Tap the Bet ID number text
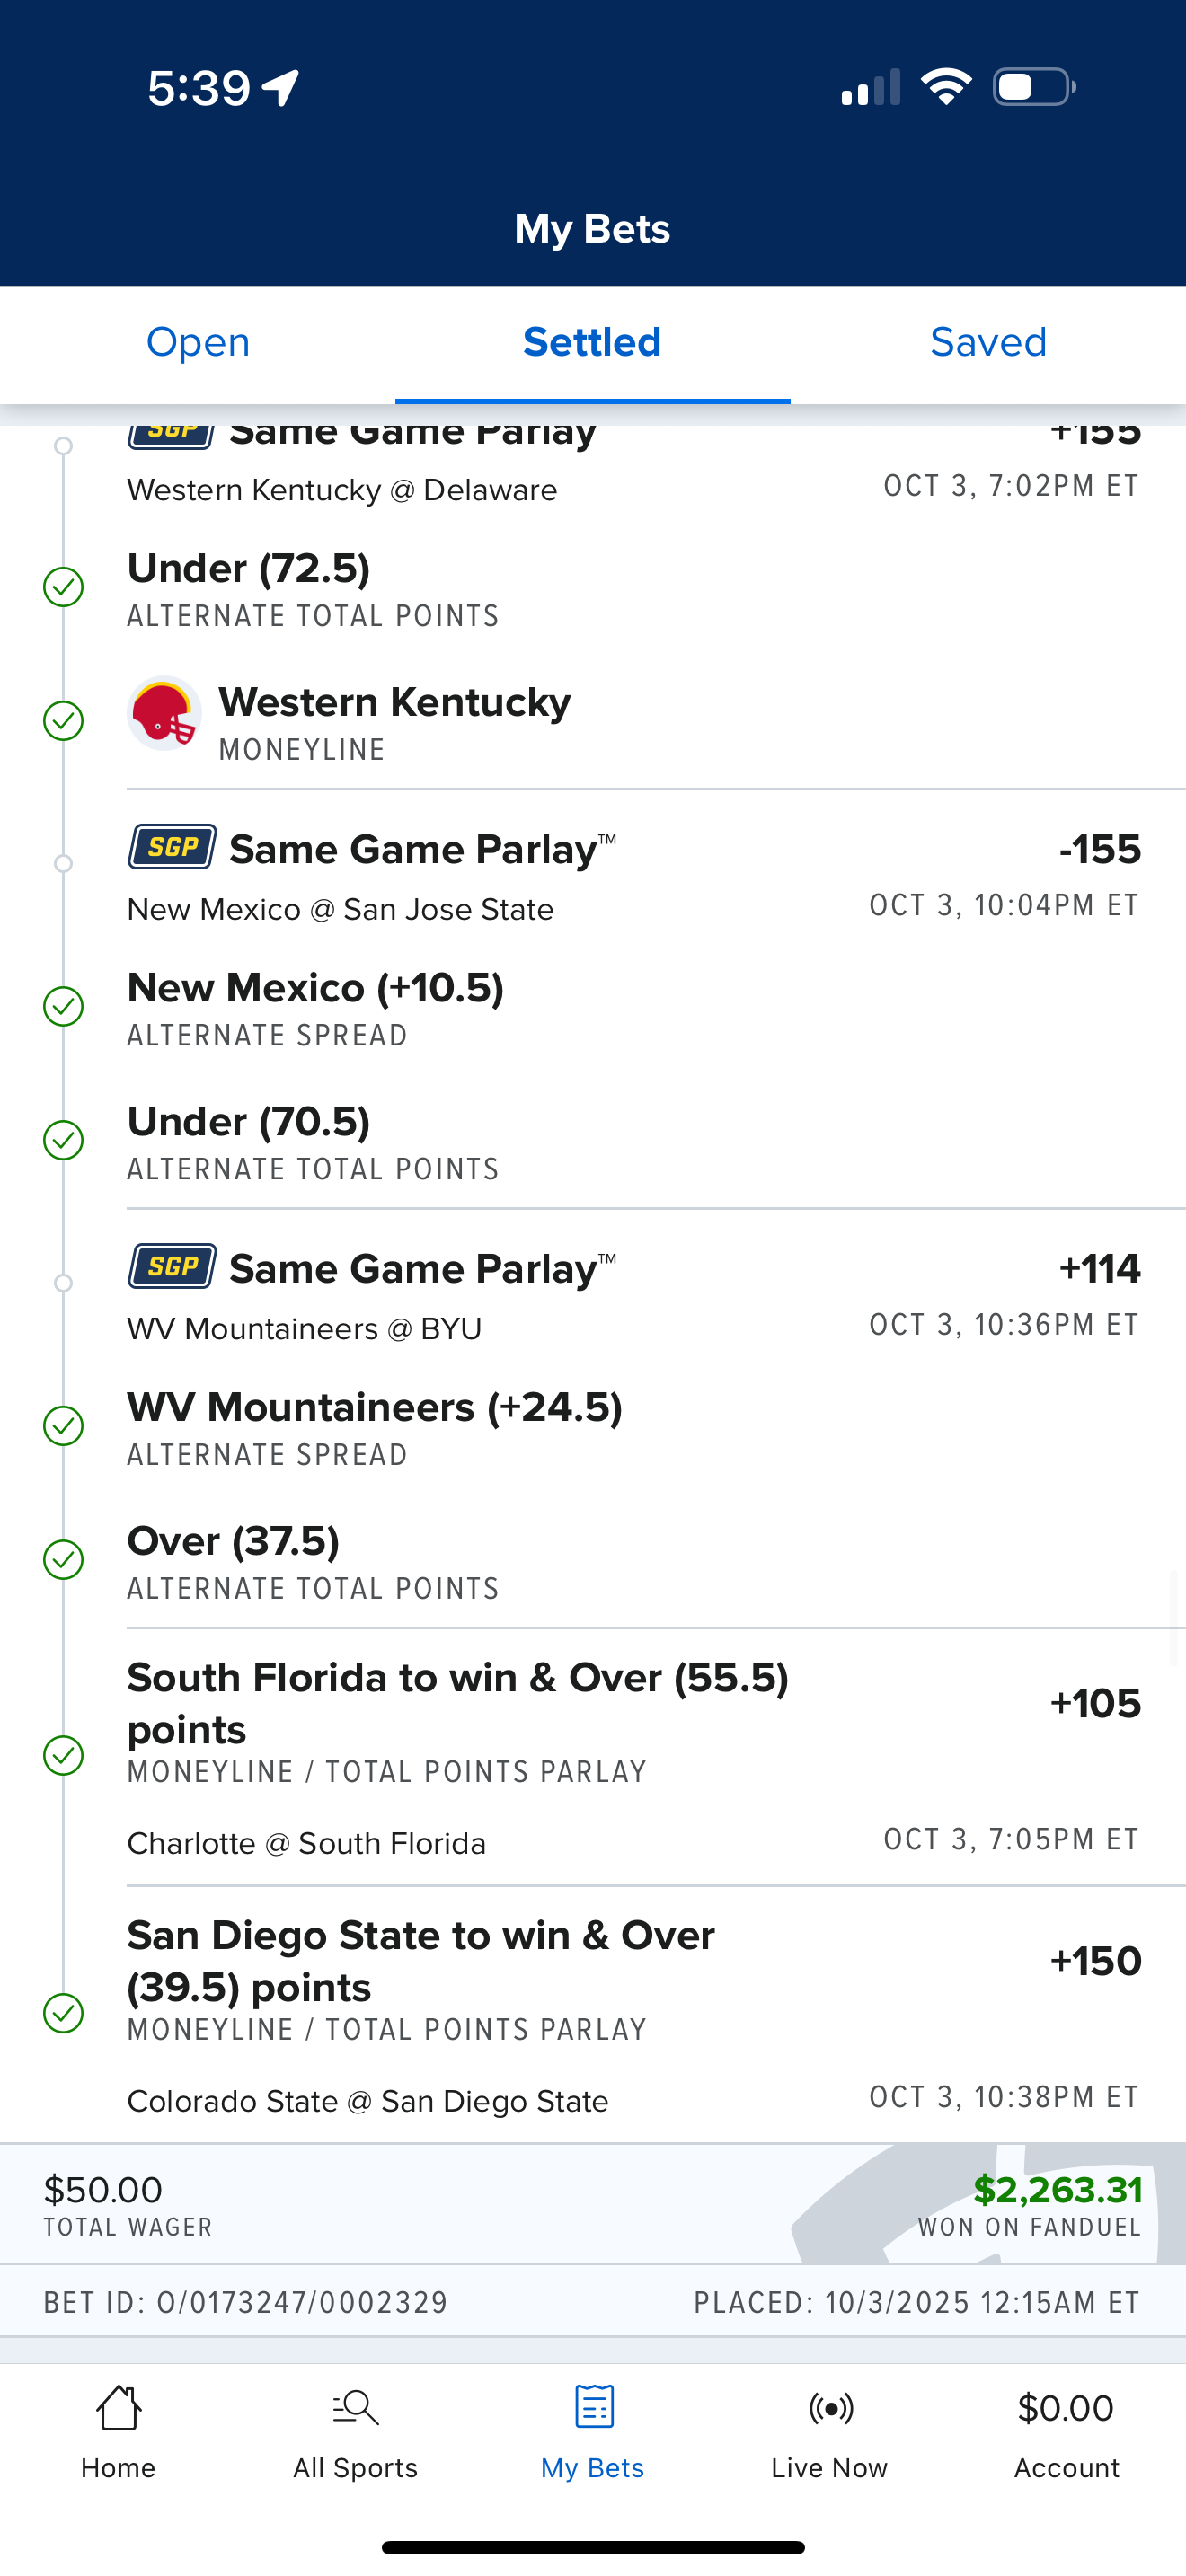This screenshot has height=2576, width=1186. click(x=246, y=2303)
